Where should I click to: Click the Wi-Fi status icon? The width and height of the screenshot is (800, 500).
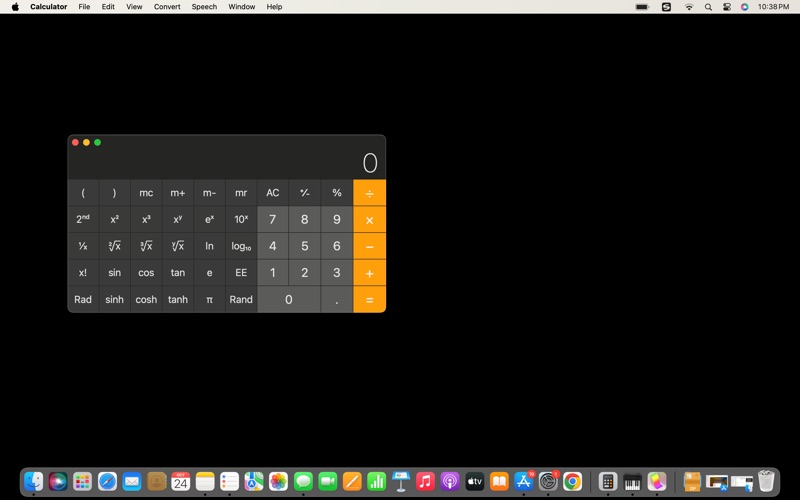689,7
